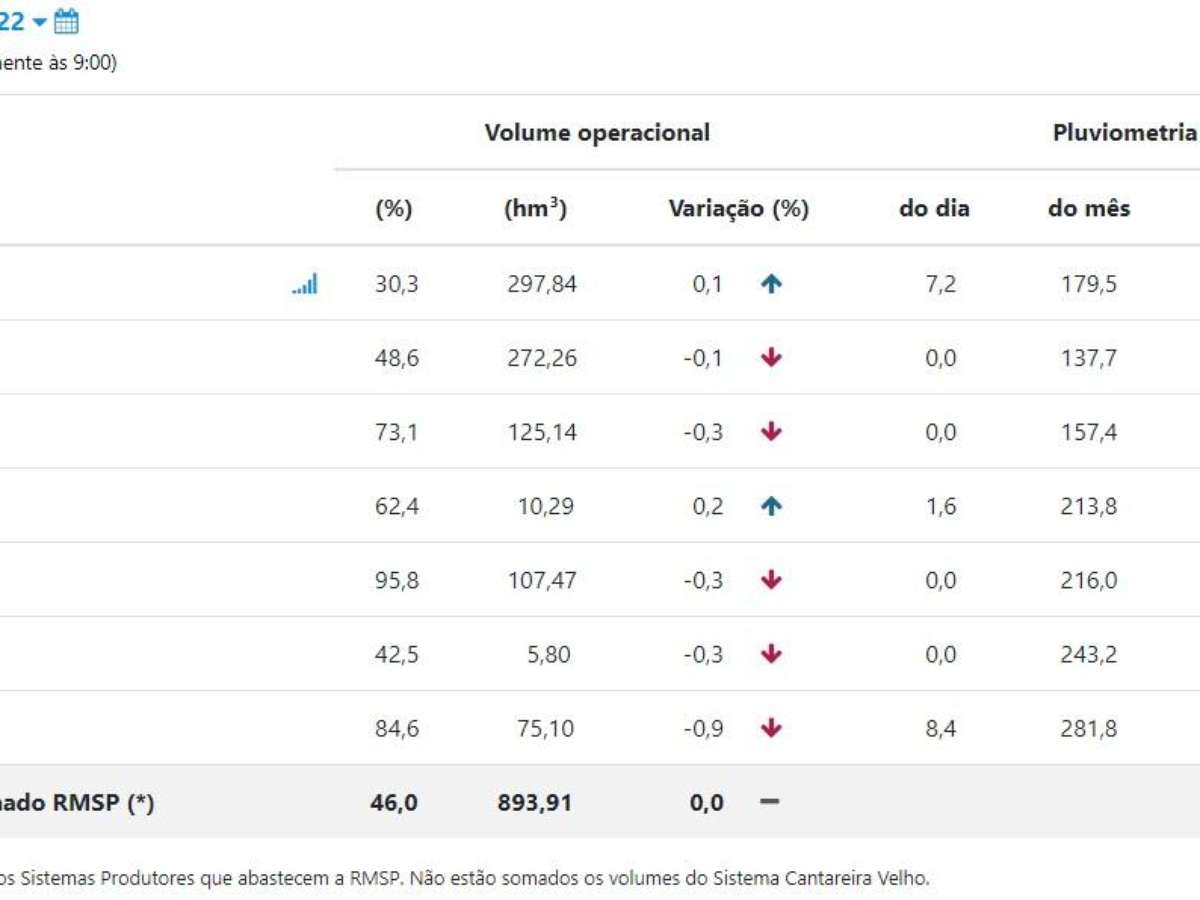The height and width of the screenshot is (900, 1200).
Task: Open the calendar date picker icon
Action: click(66, 21)
